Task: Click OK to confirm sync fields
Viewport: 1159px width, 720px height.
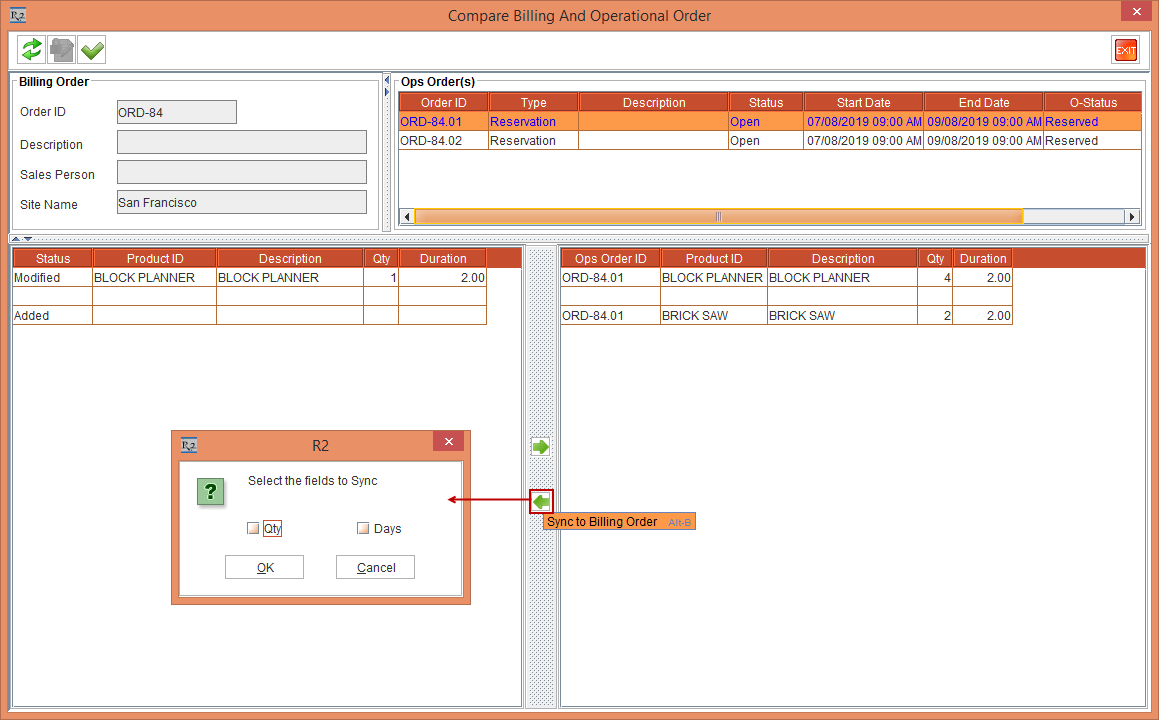Action: click(x=264, y=567)
